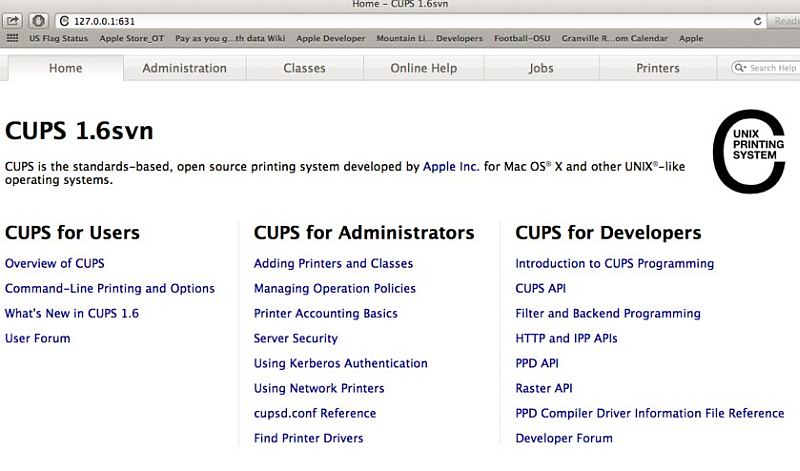Click the search magnifier icon in Search Help

pyautogui.click(x=740, y=68)
